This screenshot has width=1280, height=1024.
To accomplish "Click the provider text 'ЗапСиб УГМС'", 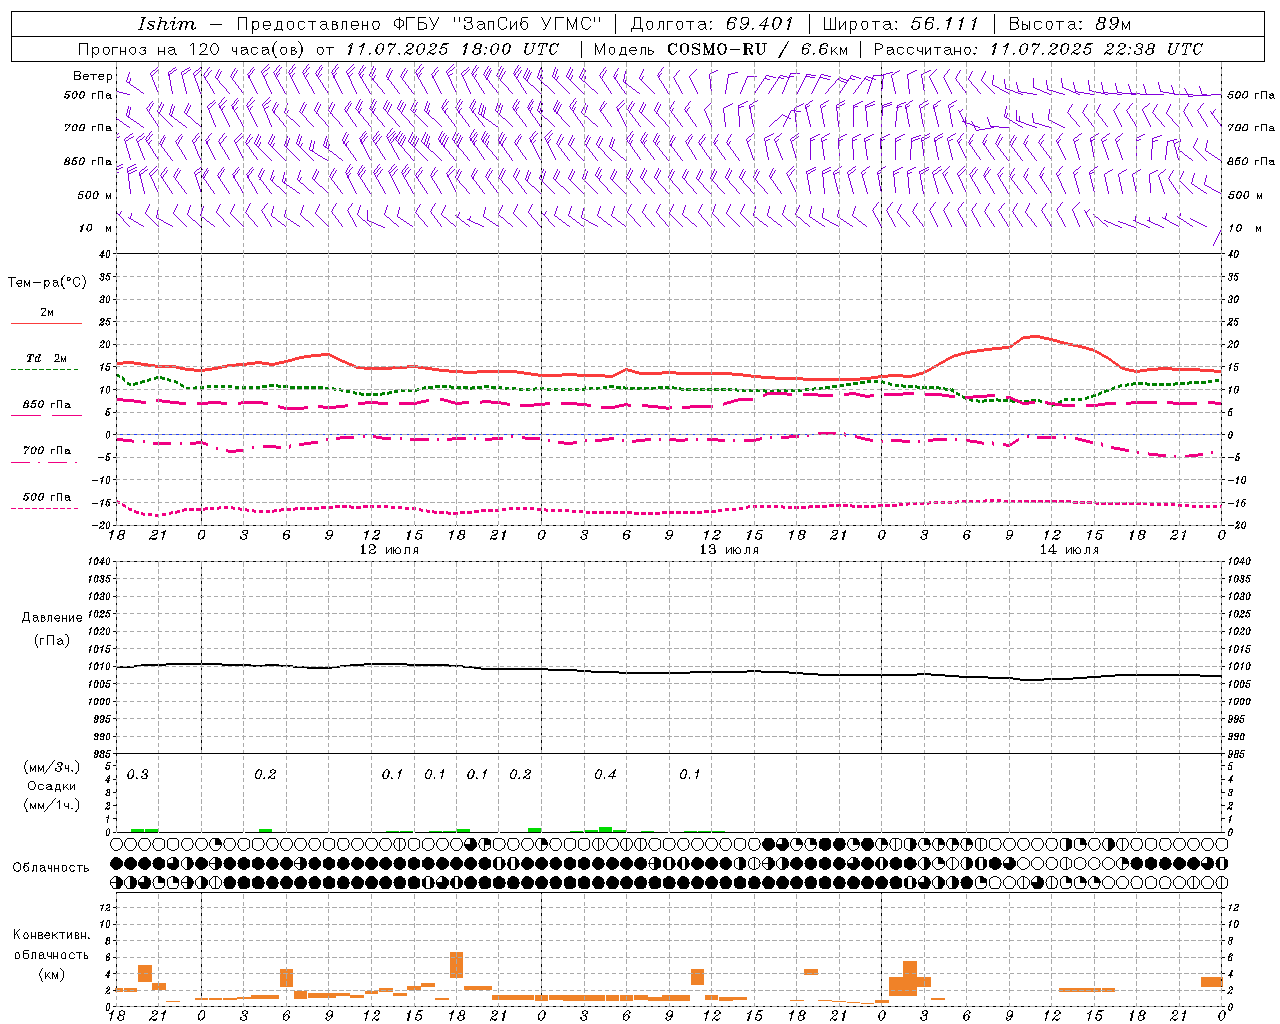I will (x=528, y=24).
